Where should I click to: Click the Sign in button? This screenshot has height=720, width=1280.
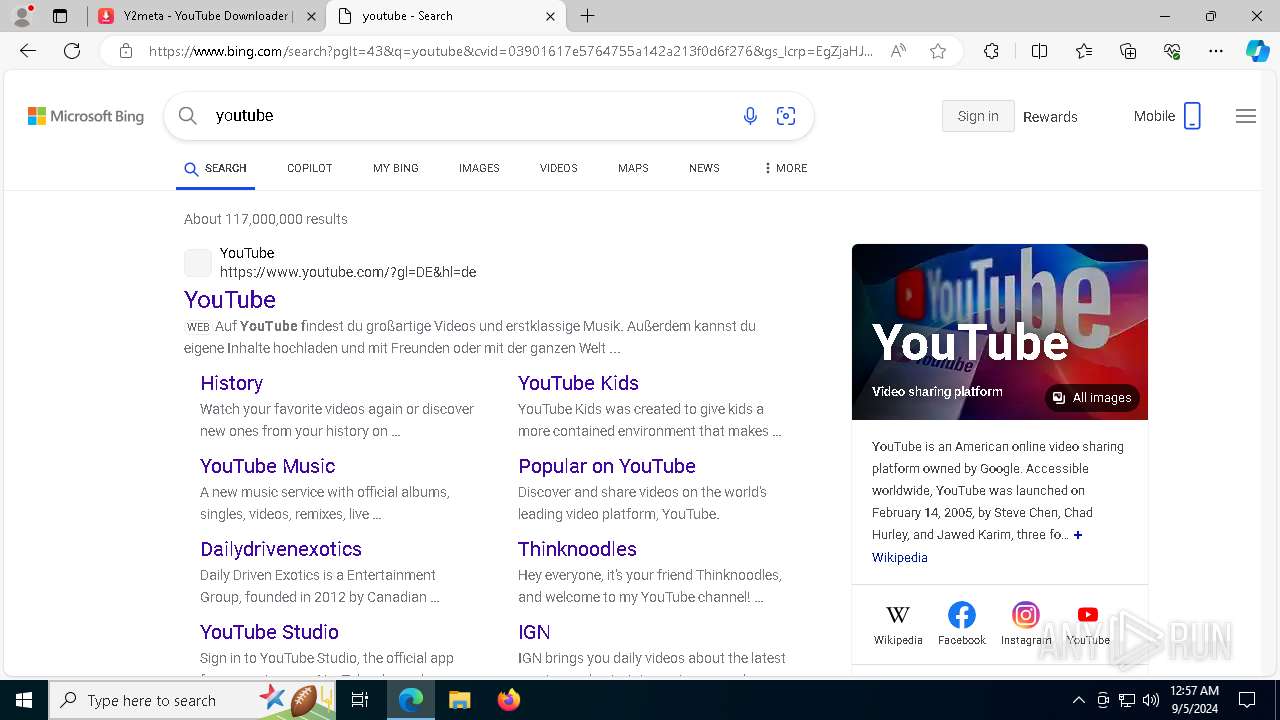(x=978, y=116)
